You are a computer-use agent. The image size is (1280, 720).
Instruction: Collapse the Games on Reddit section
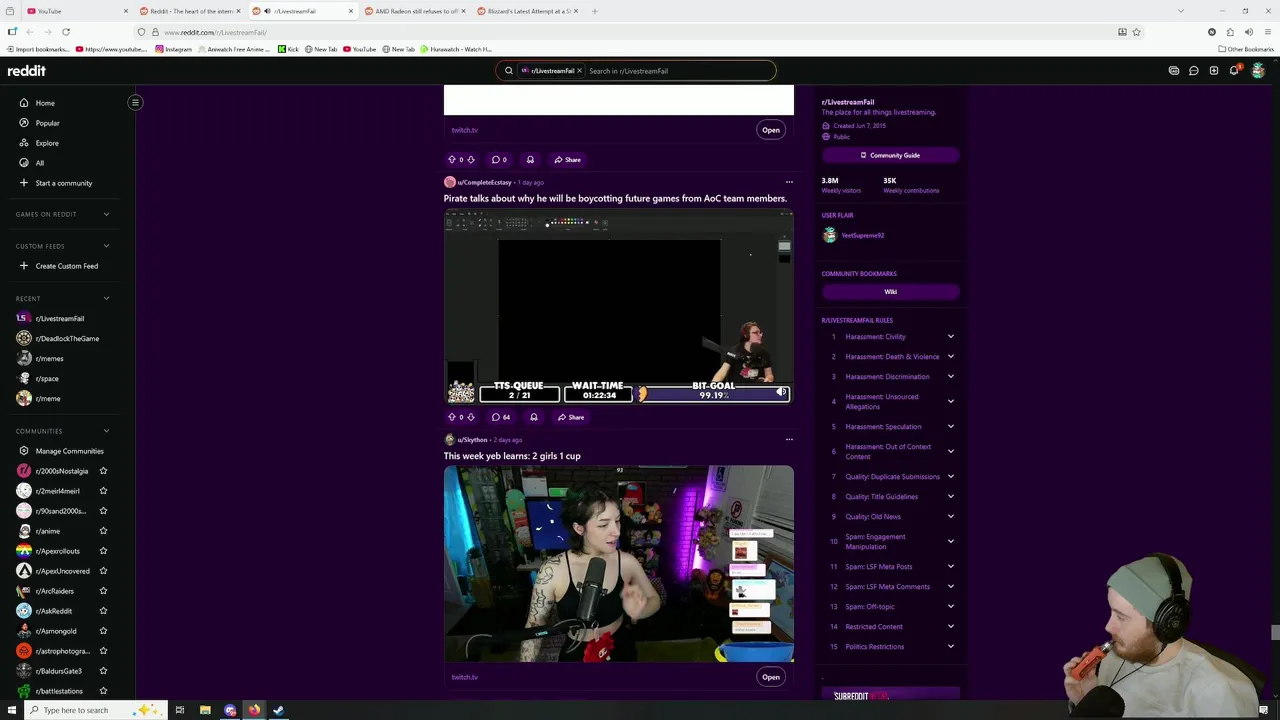tap(106, 214)
